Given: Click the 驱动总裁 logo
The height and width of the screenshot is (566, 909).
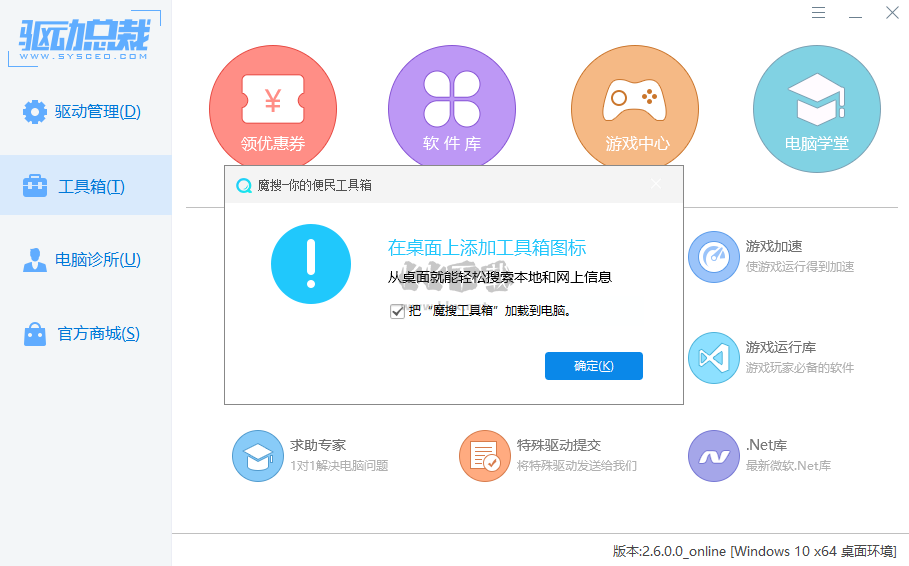Looking at the screenshot, I should [83, 40].
